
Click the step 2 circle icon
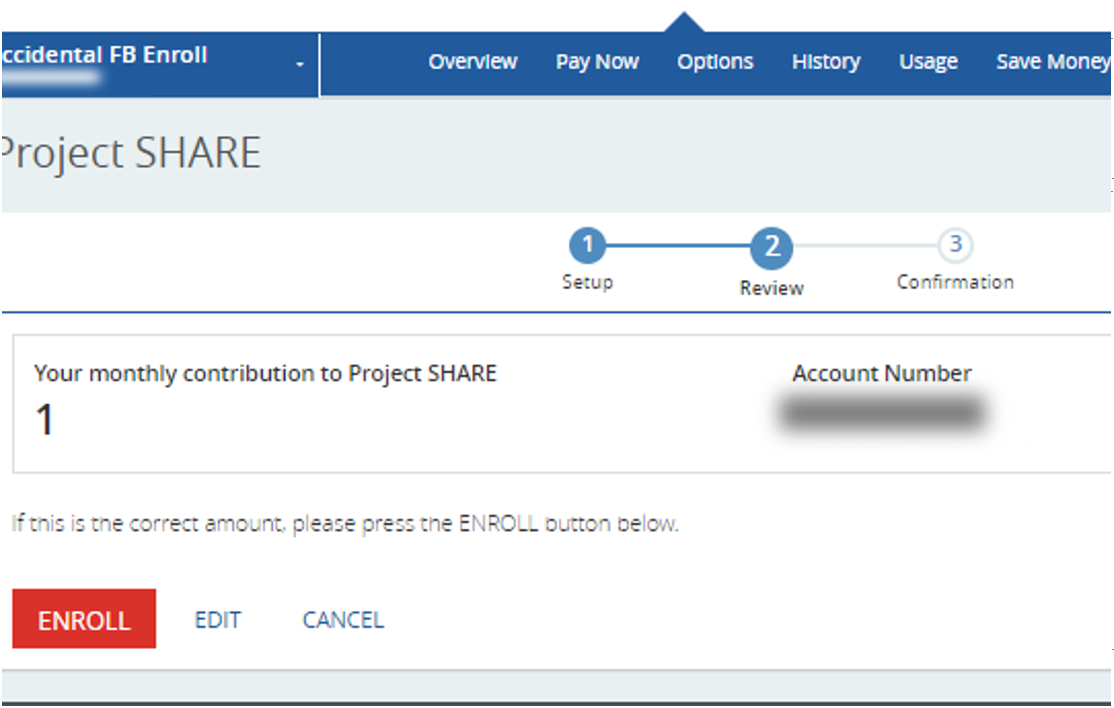772,247
